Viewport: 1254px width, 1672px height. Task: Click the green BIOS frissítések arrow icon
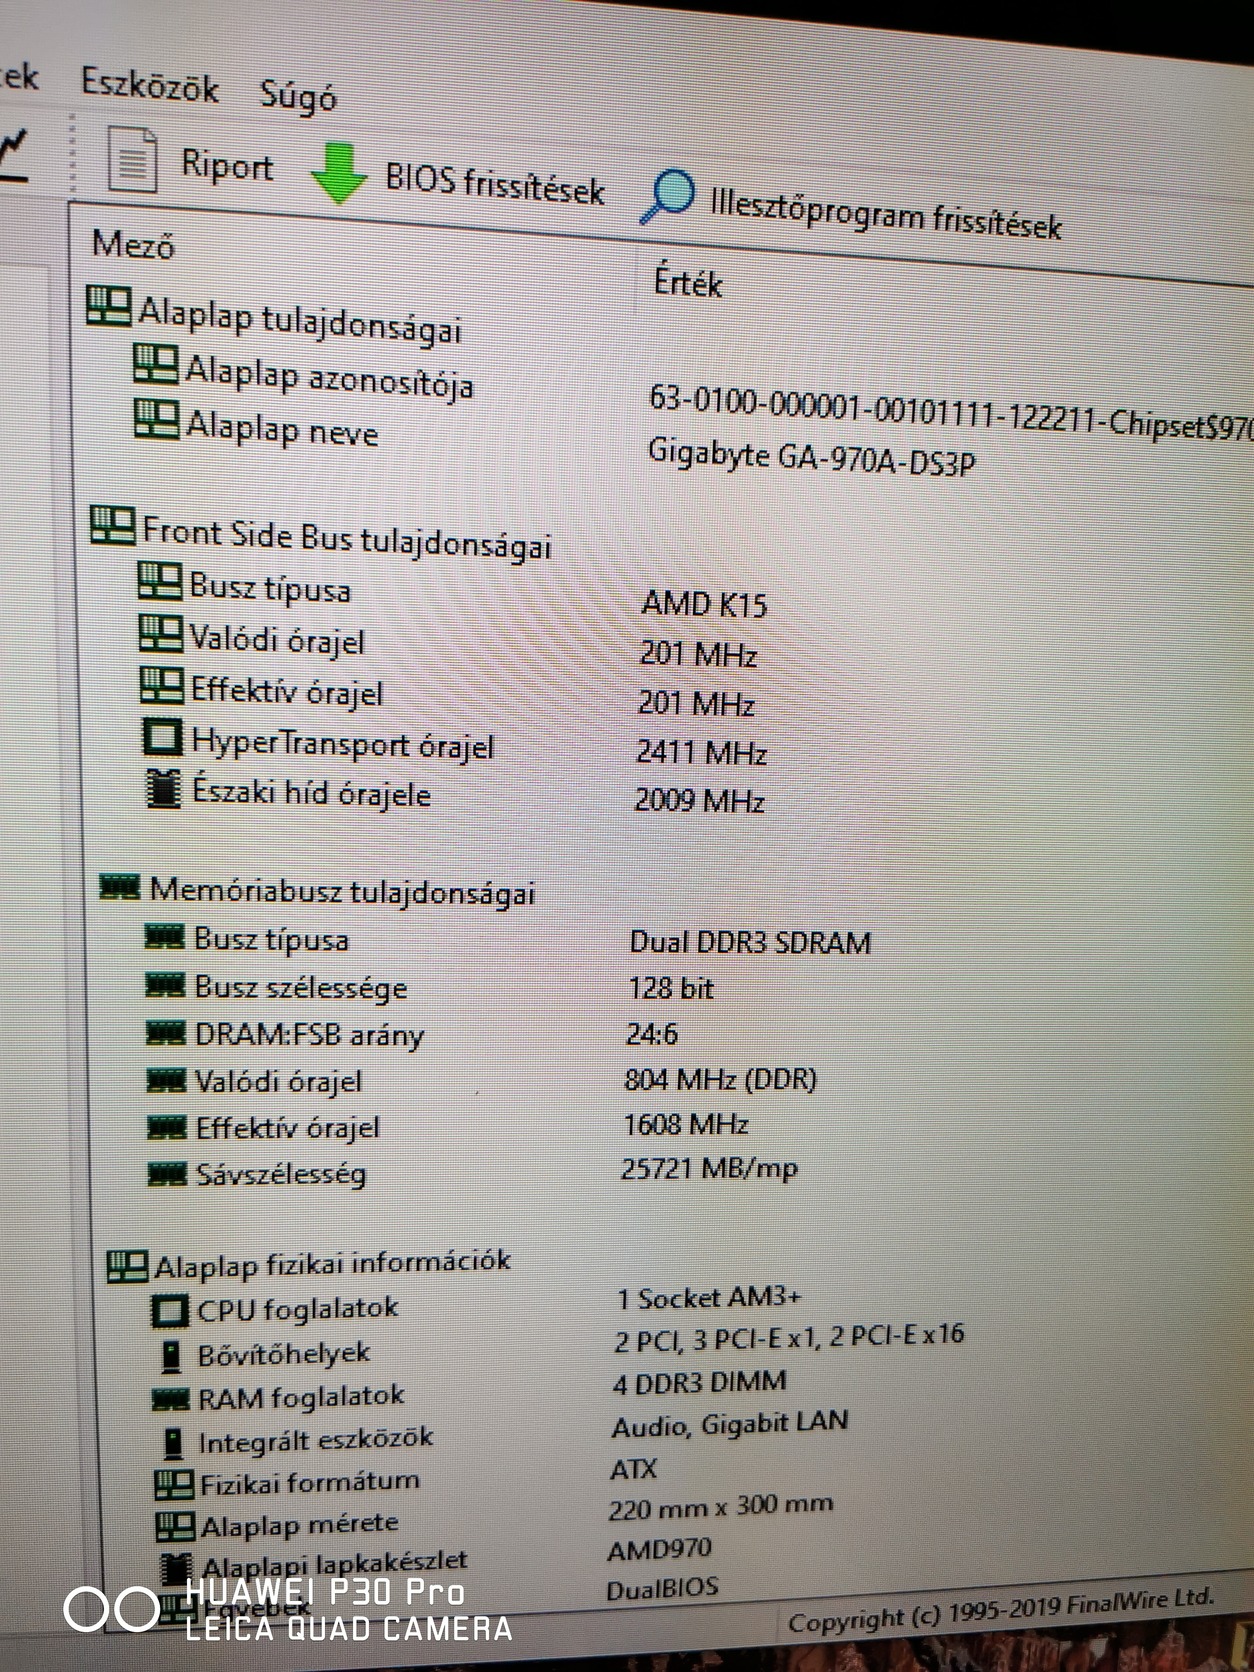pos(338,174)
